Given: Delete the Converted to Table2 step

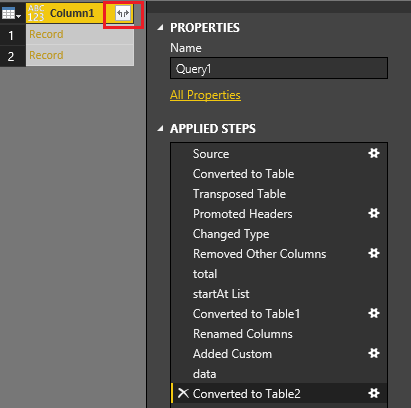Looking at the screenshot, I should 183,393.
